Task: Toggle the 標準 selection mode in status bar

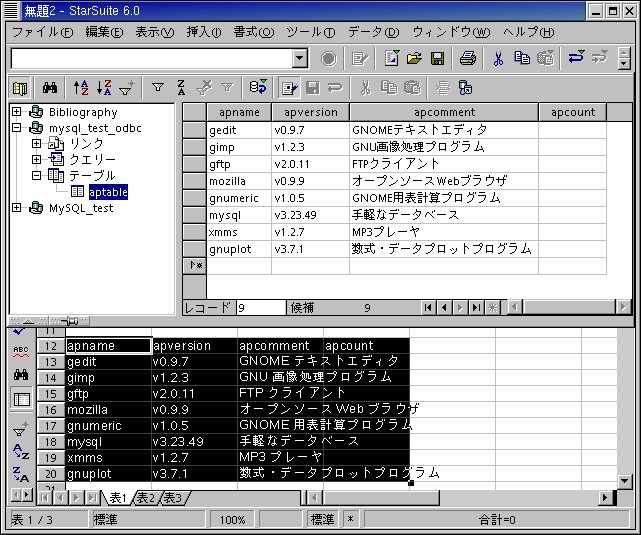Action: 322,519
